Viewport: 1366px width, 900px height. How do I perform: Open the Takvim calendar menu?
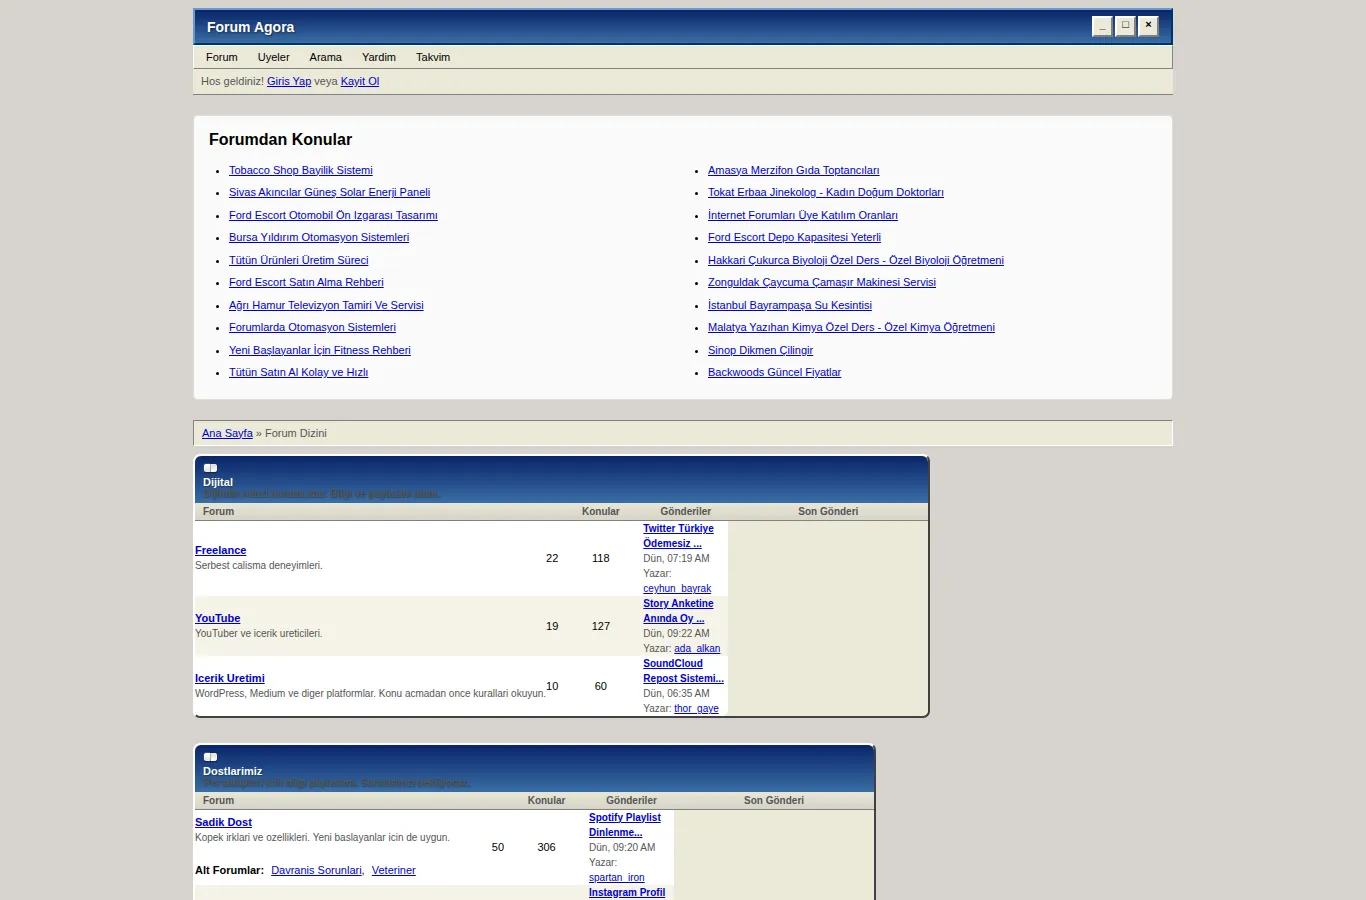pos(433,57)
